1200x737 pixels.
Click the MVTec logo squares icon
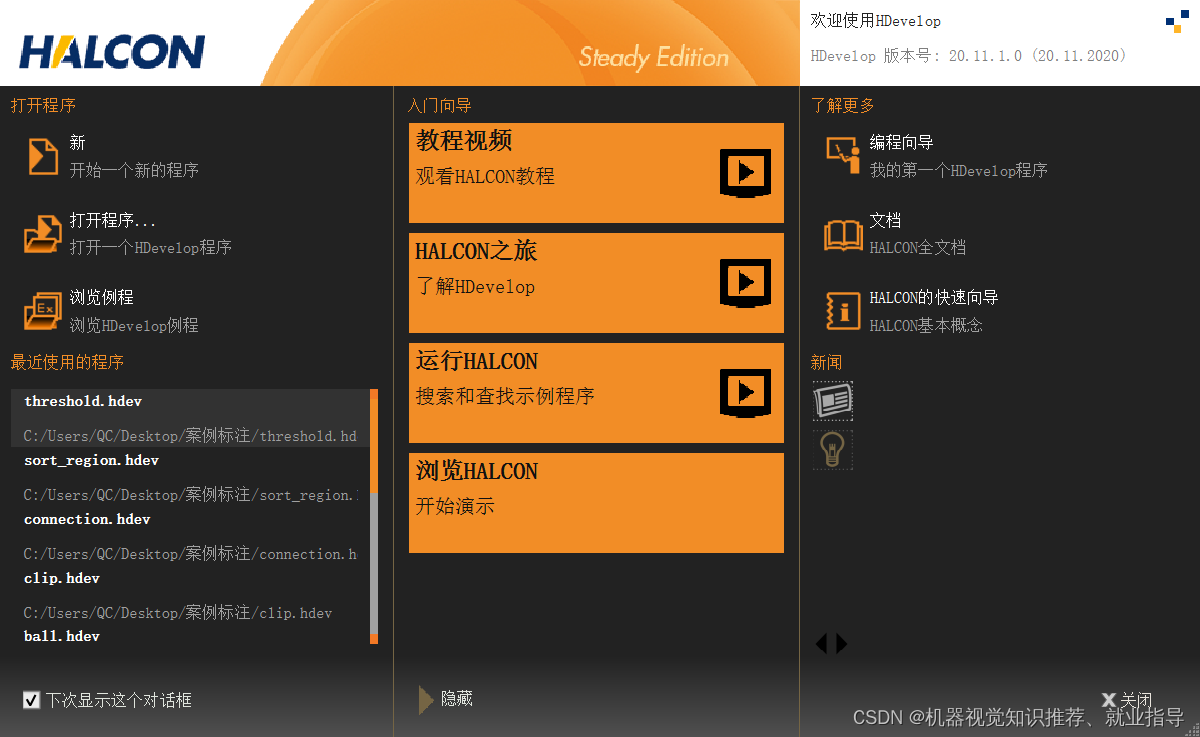tap(1176, 21)
